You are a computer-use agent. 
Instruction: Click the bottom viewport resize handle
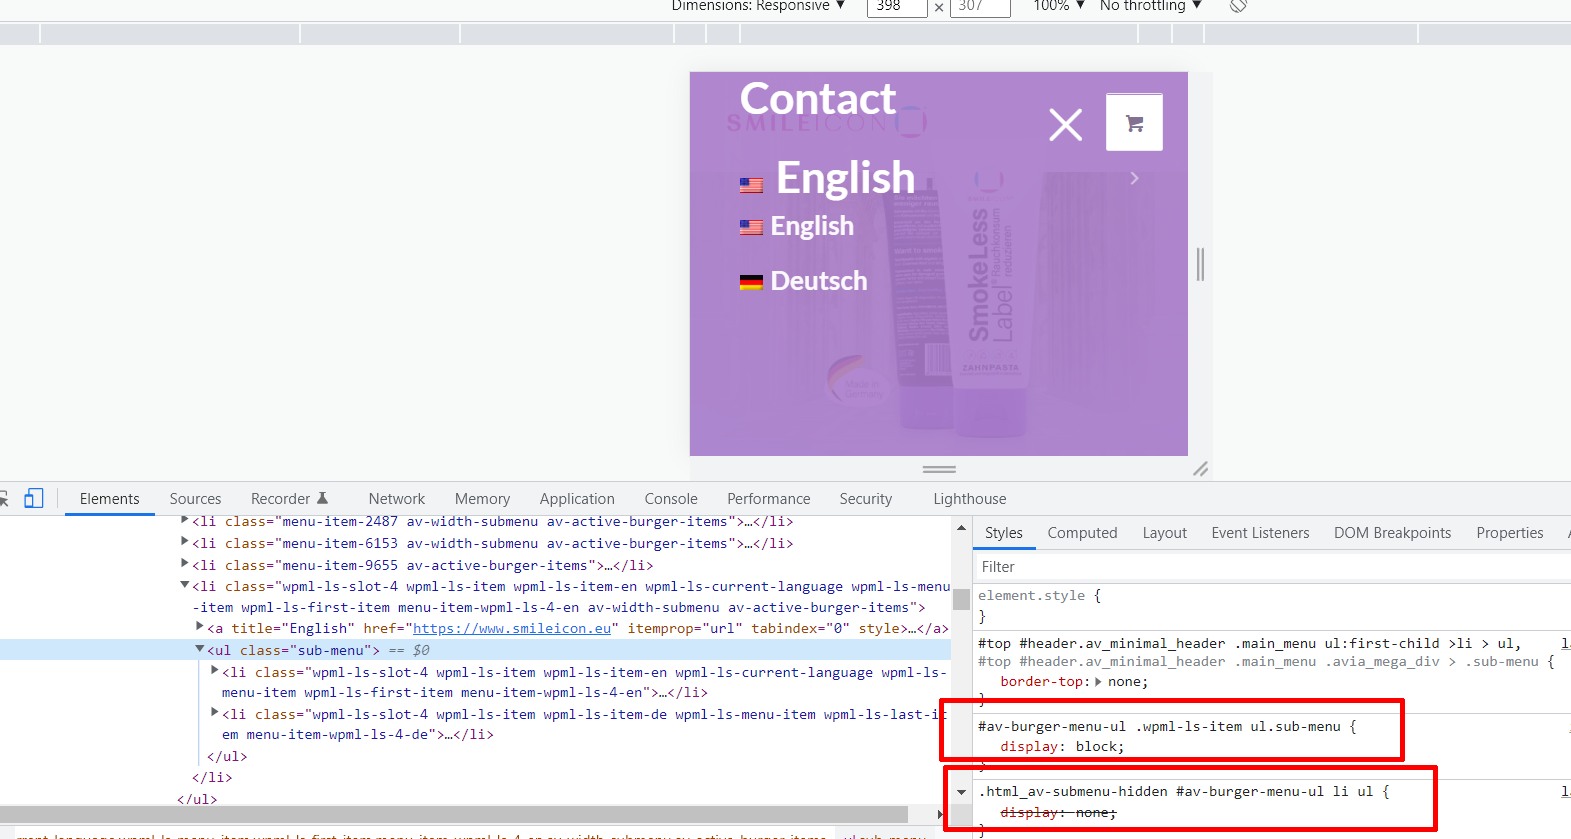(939, 468)
